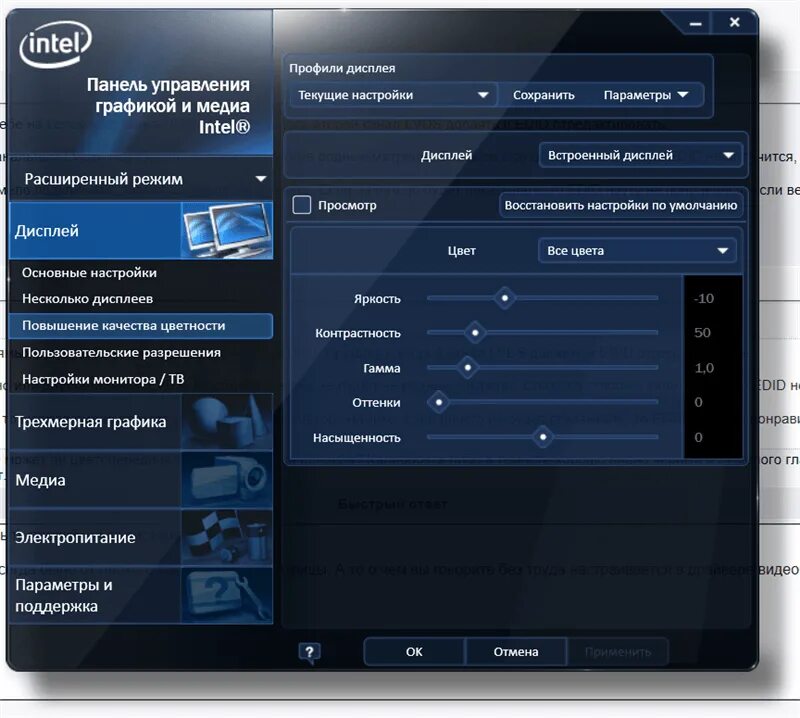Click the OK button

[x=414, y=652]
